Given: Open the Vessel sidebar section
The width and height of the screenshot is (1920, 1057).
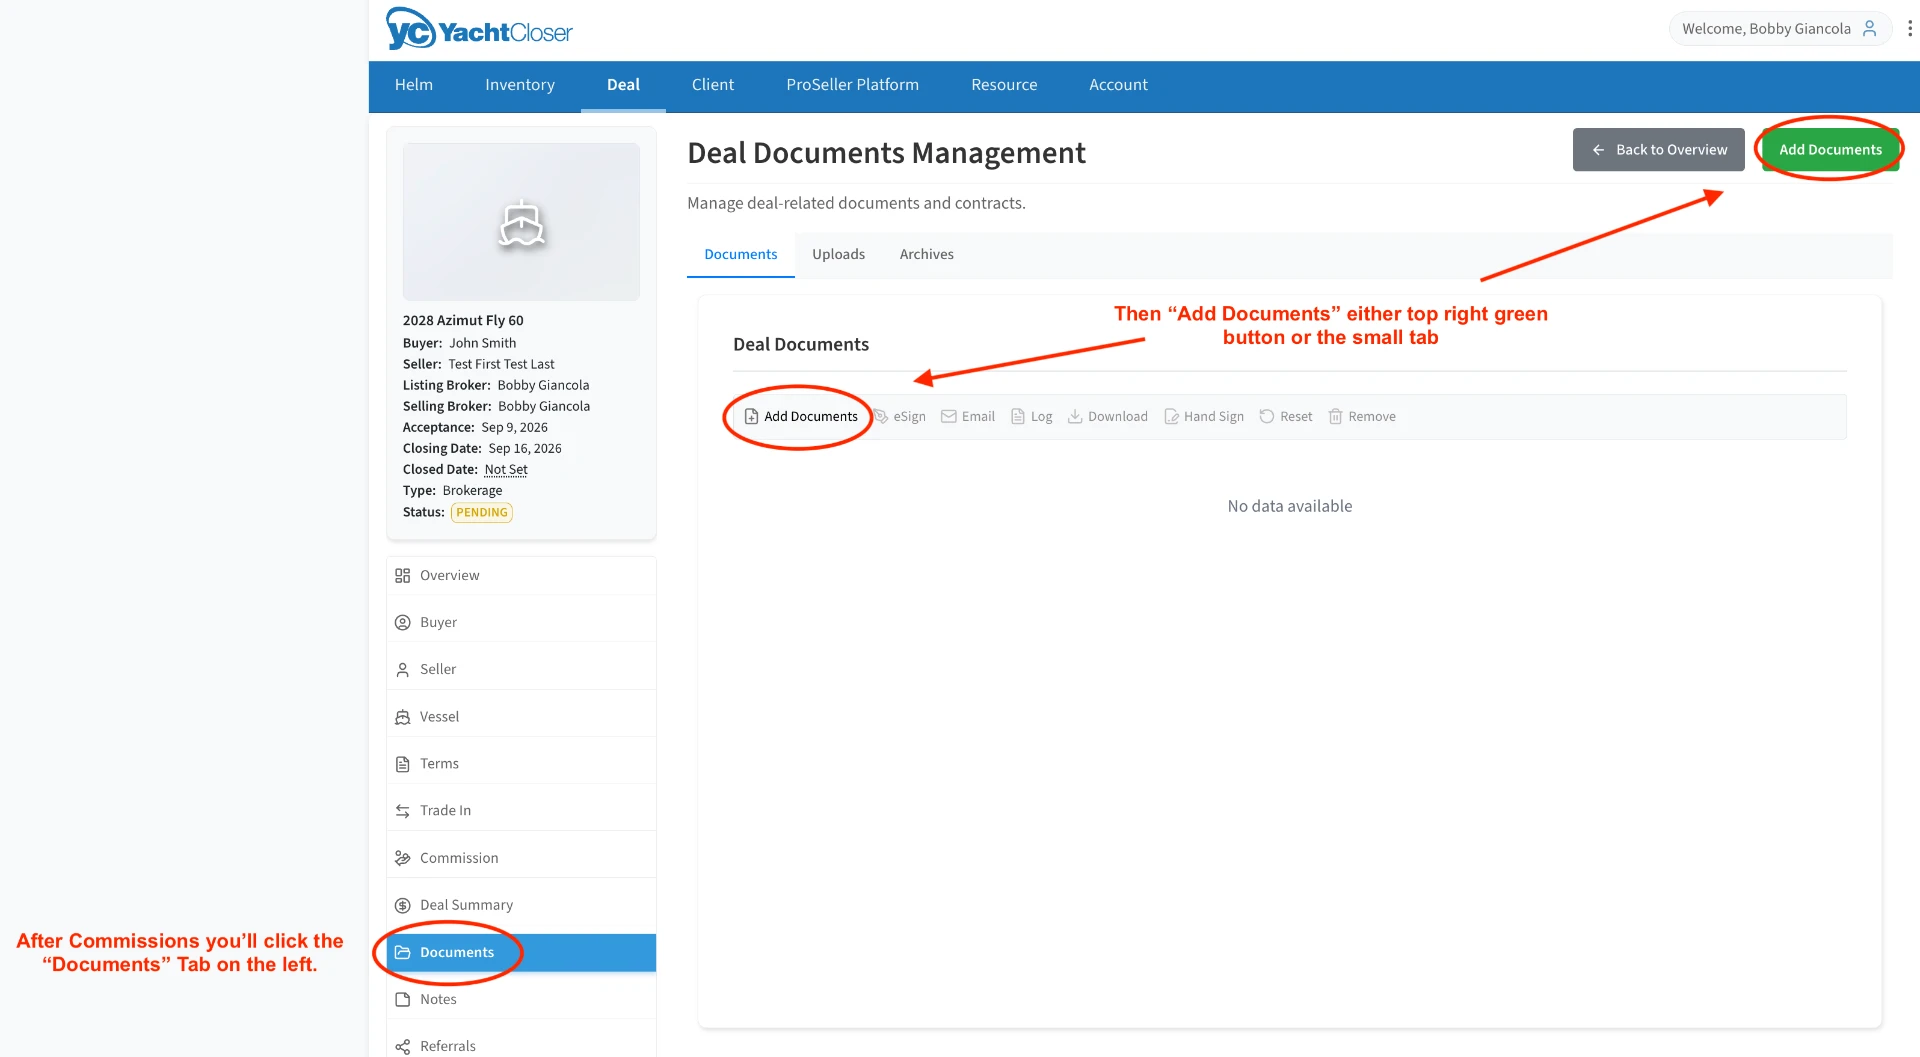Looking at the screenshot, I should [521, 717].
